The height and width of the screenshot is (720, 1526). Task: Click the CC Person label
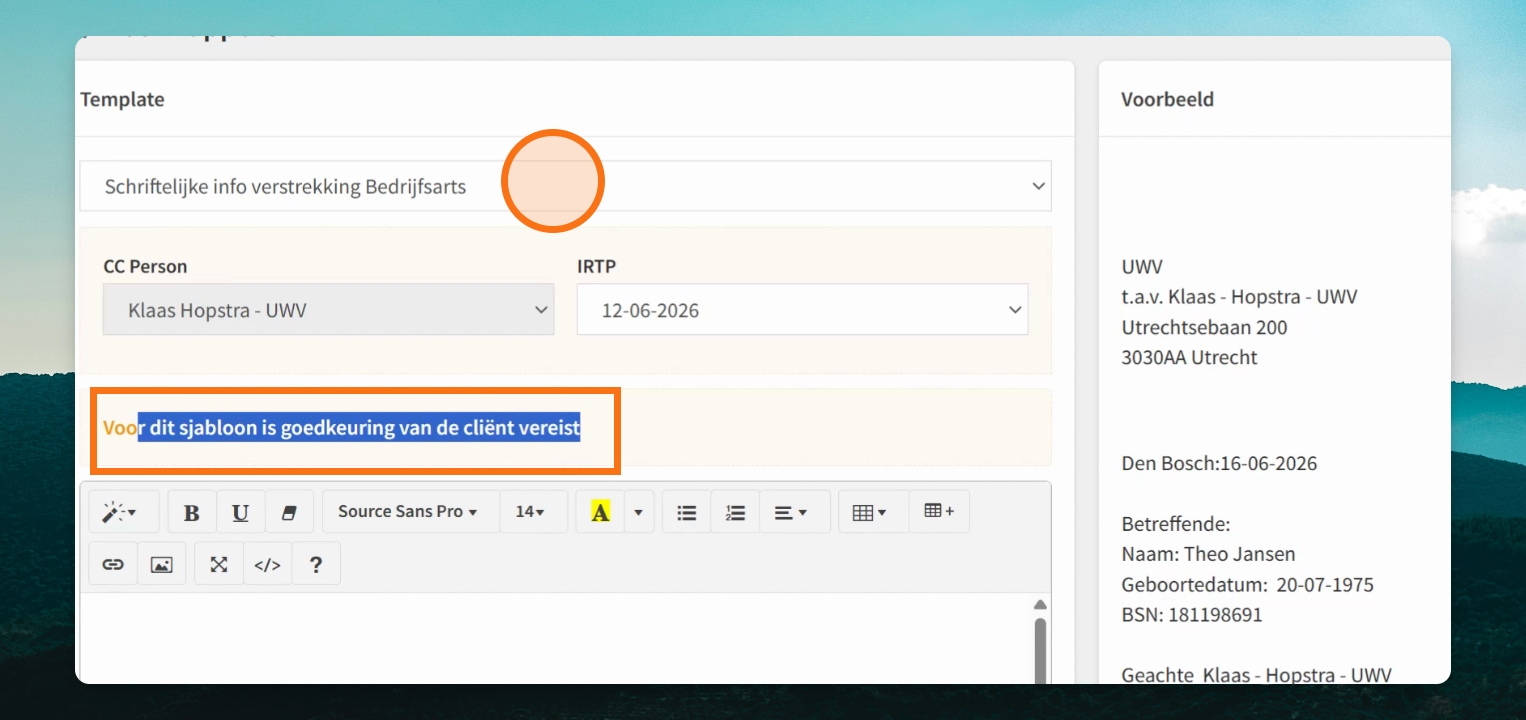tap(145, 267)
